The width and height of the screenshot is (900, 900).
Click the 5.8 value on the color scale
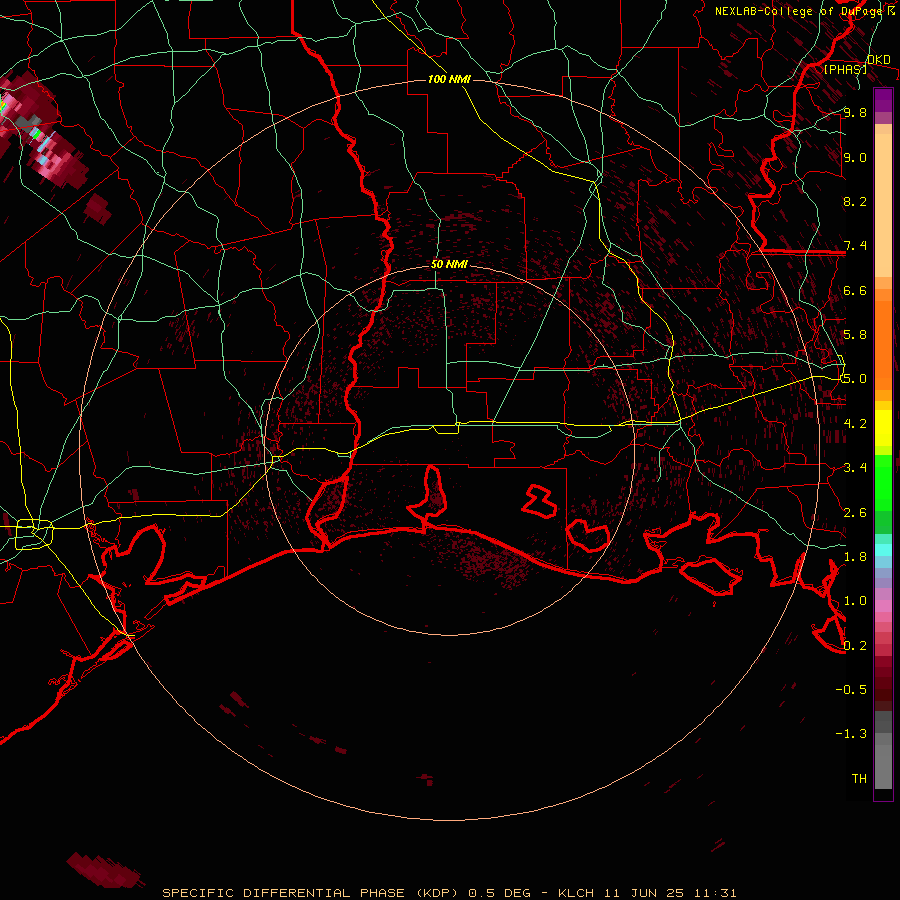click(x=855, y=334)
